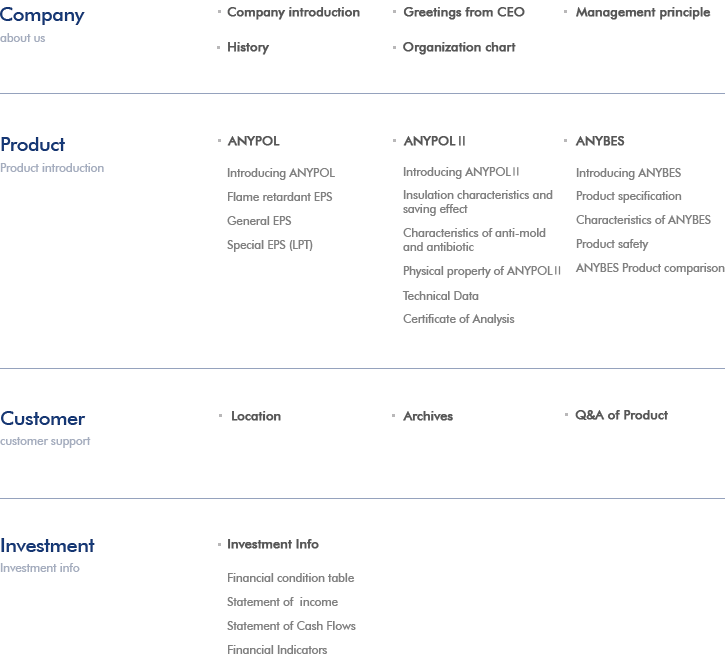View the Financial condition table
The height and width of the screenshot is (672, 726).
click(290, 578)
